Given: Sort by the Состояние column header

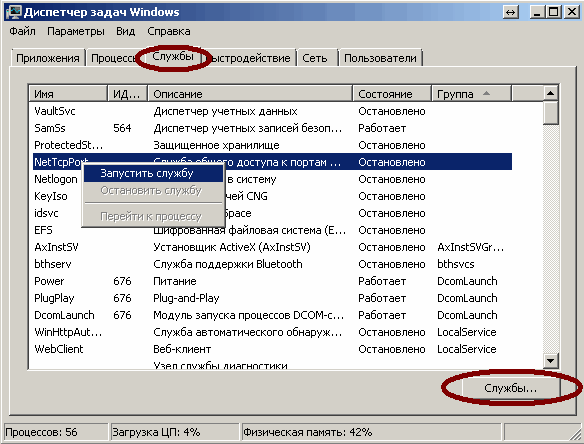Looking at the screenshot, I should (391, 94).
